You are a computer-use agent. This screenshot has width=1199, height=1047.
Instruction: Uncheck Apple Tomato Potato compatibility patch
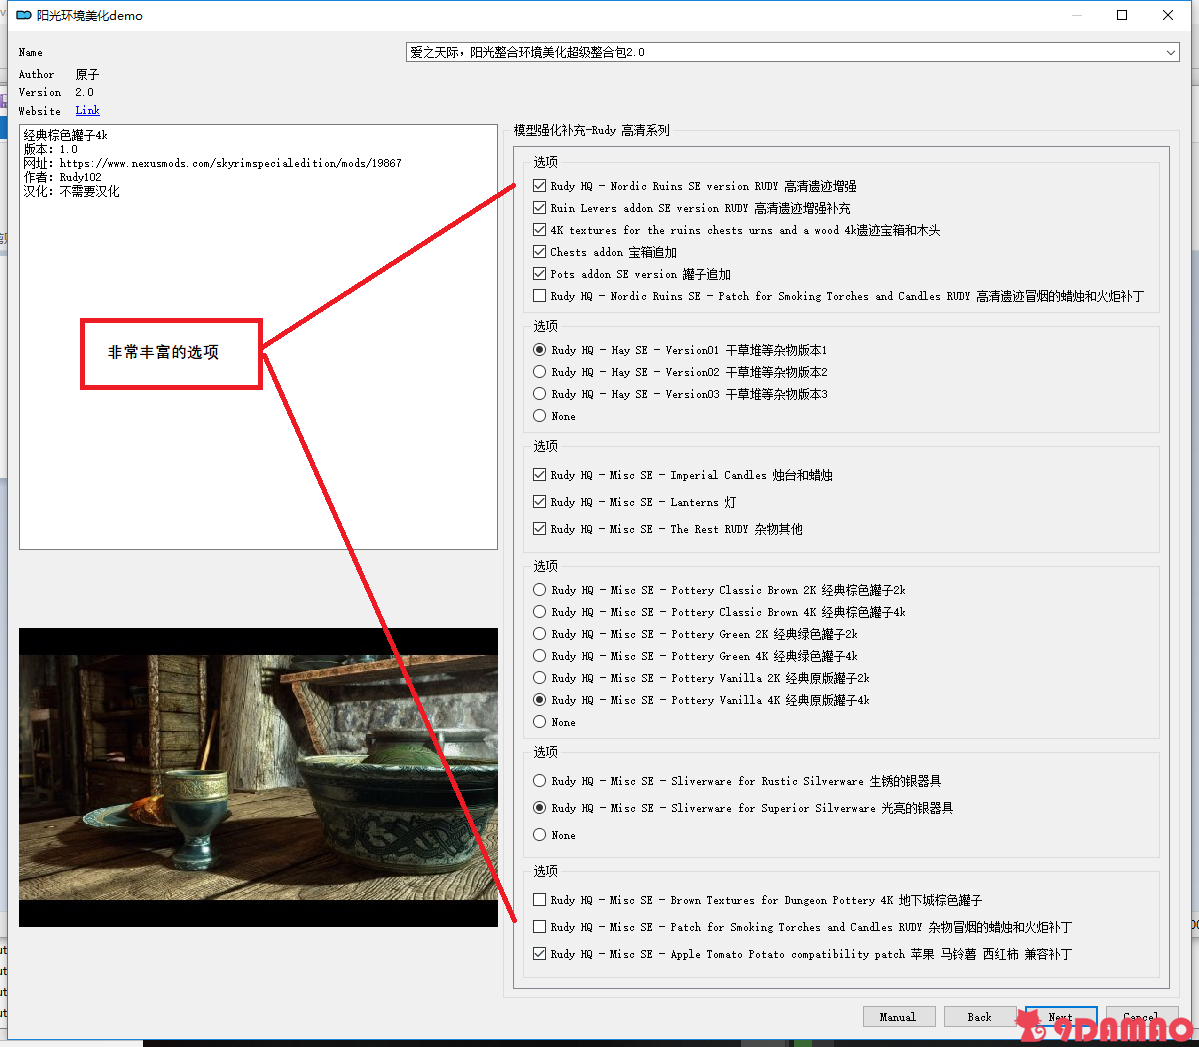tap(540, 954)
